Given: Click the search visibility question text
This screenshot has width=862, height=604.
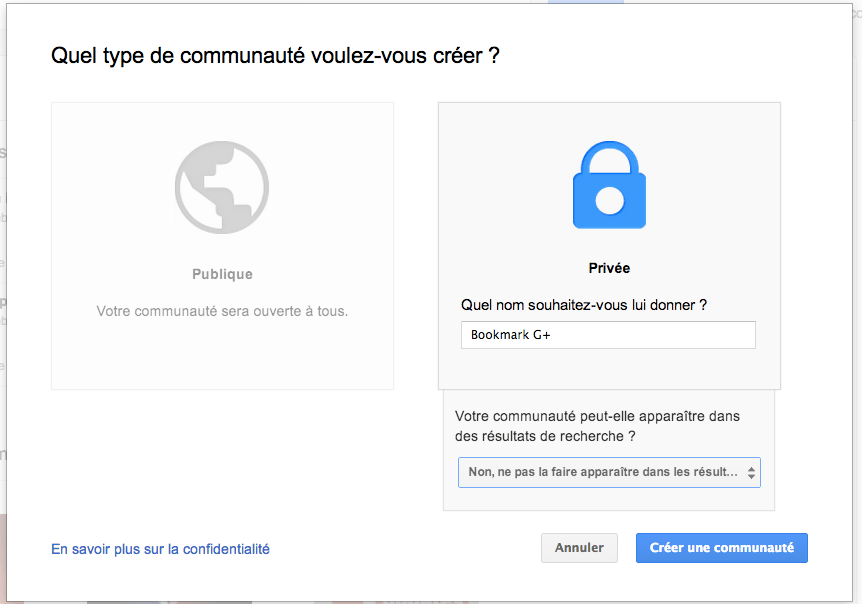Looking at the screenshot, I should (600, 426).
